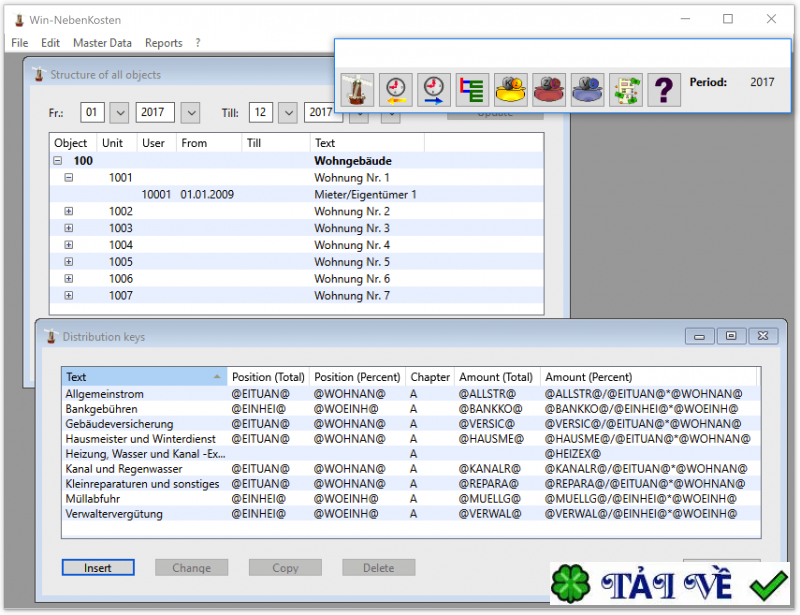Image resolution: width=800 pixels, height=615 pixels.
Task: Expand unit 1005 Wohnung Nr. 5
Action: coord(69,262)
